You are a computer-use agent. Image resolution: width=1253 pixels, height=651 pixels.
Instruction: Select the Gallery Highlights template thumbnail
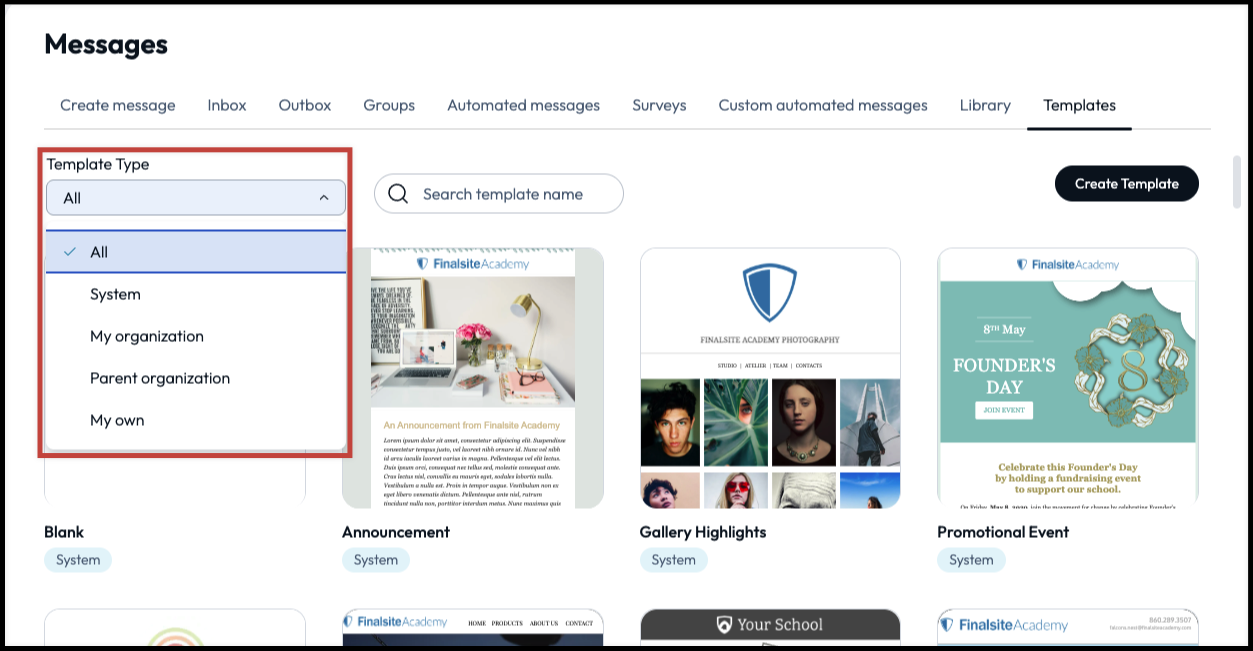pyautogui.click(x=770, y=378)
